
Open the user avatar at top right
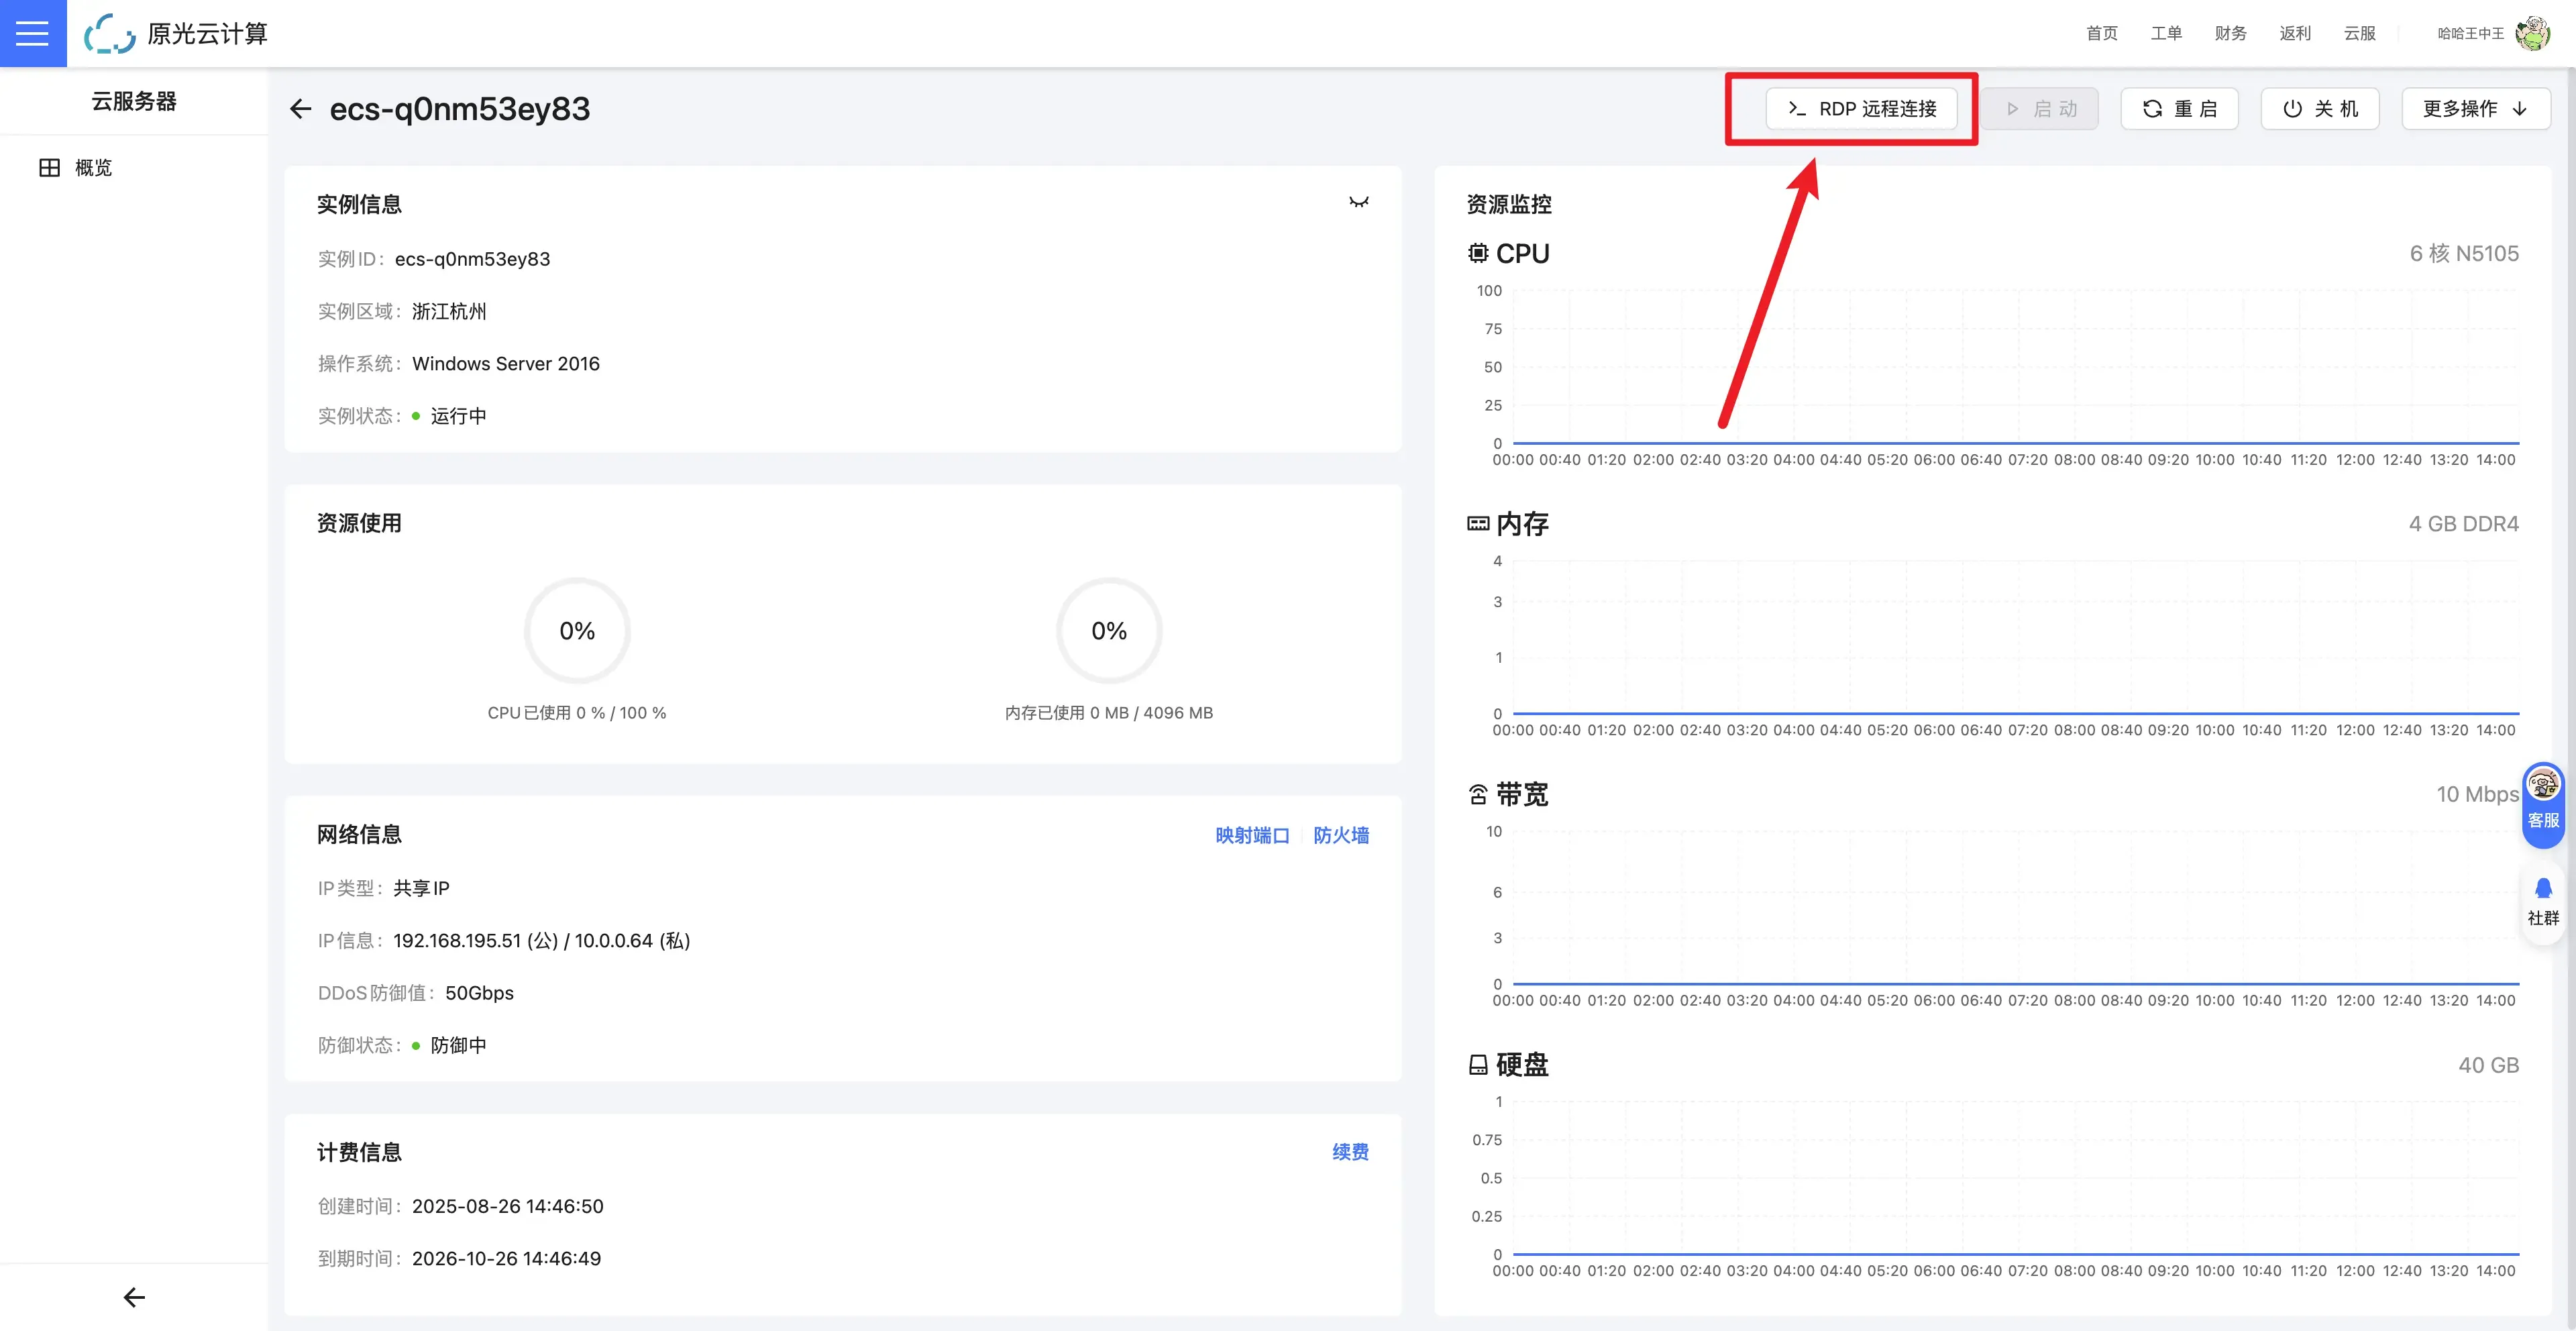coord(2532,33)
